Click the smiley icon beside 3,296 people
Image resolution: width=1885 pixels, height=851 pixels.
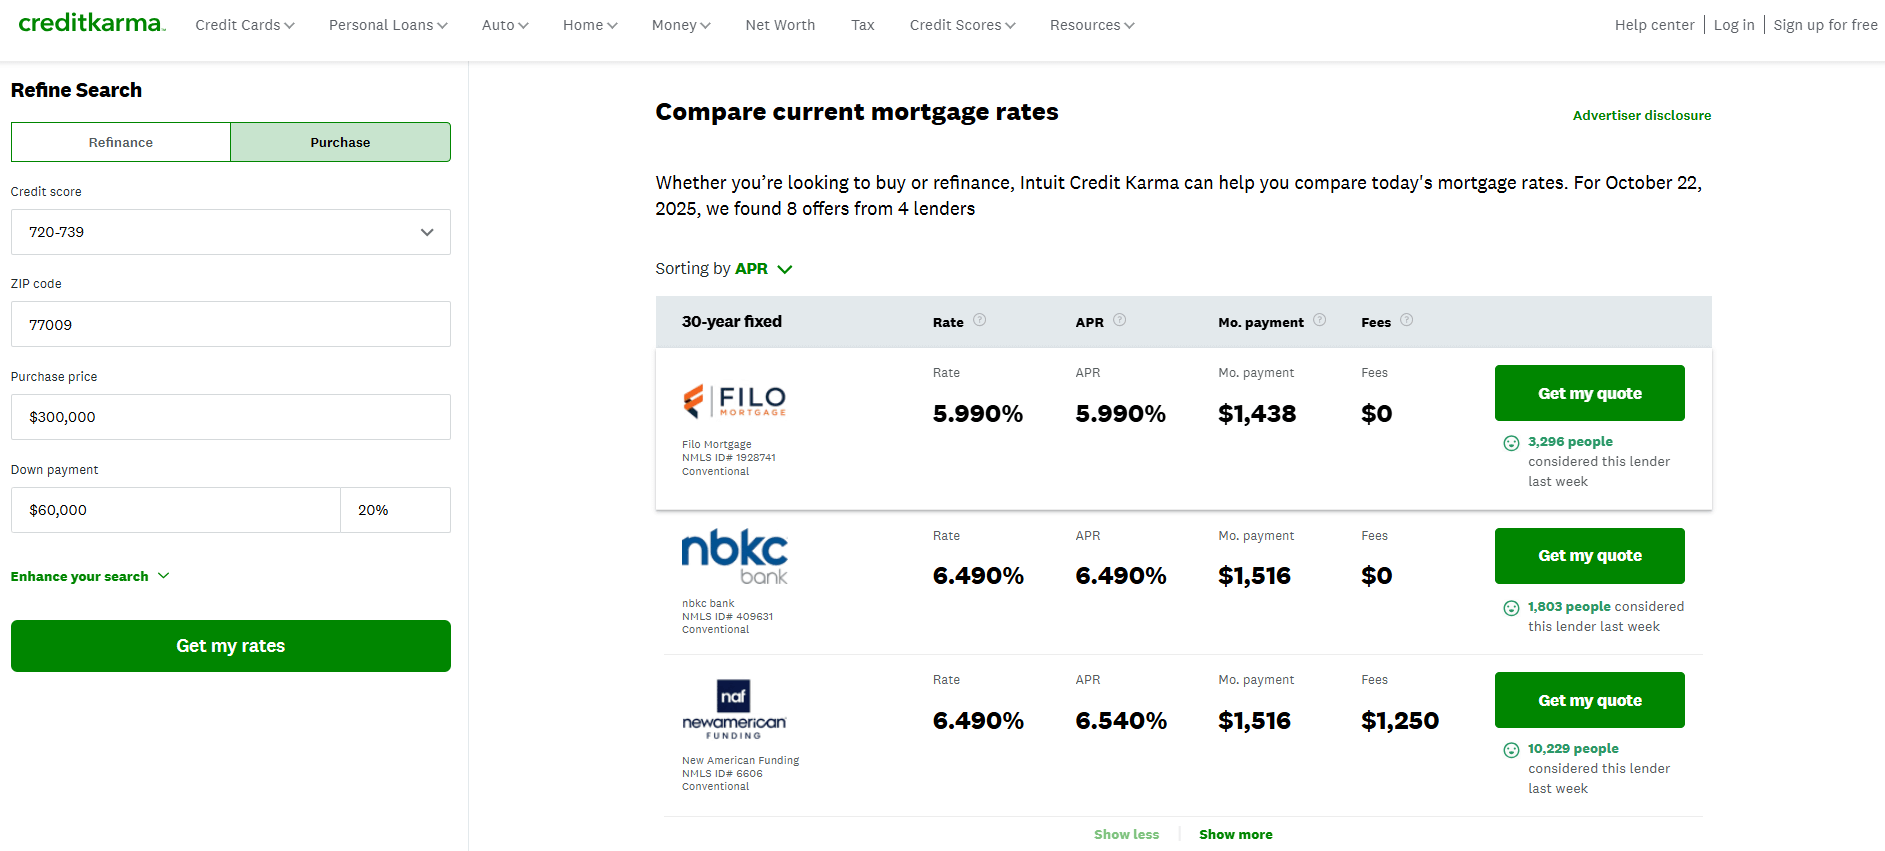(1511, 441)
